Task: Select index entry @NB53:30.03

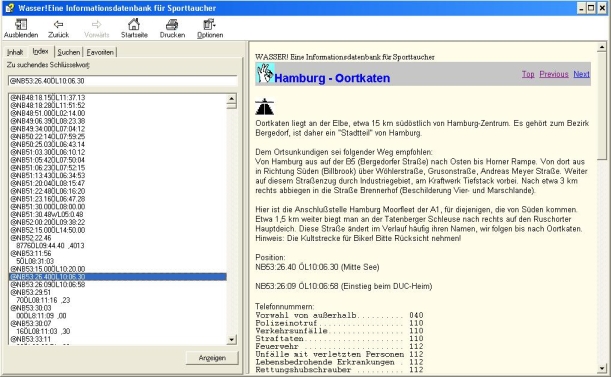Action: pos(30,308)
